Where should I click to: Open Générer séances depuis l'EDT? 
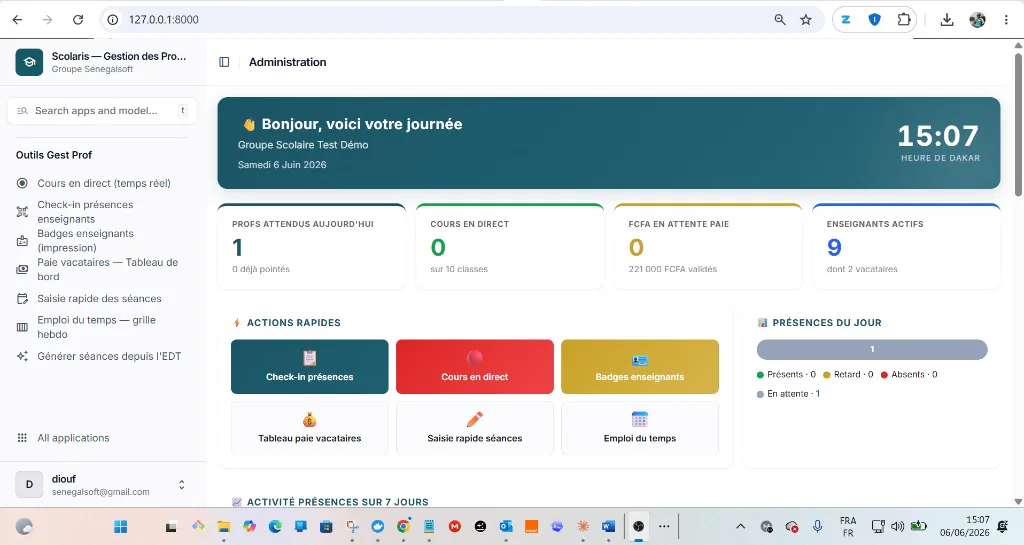[x=109, y=356]
